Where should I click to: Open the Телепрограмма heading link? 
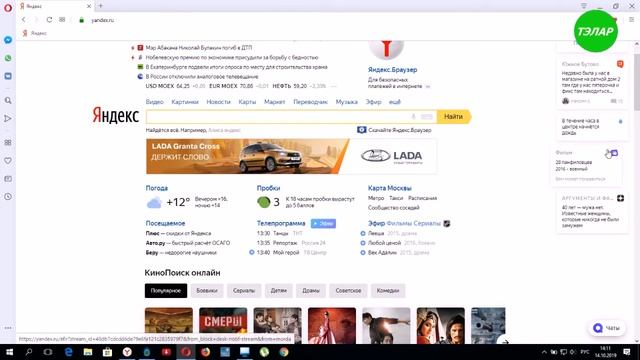[x=281, y=223]
